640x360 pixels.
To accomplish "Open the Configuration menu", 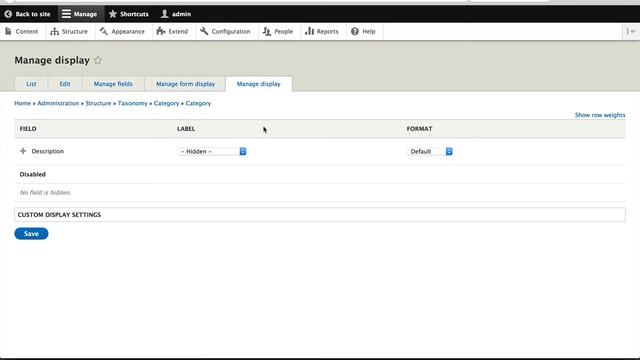I will click(225, 31).
